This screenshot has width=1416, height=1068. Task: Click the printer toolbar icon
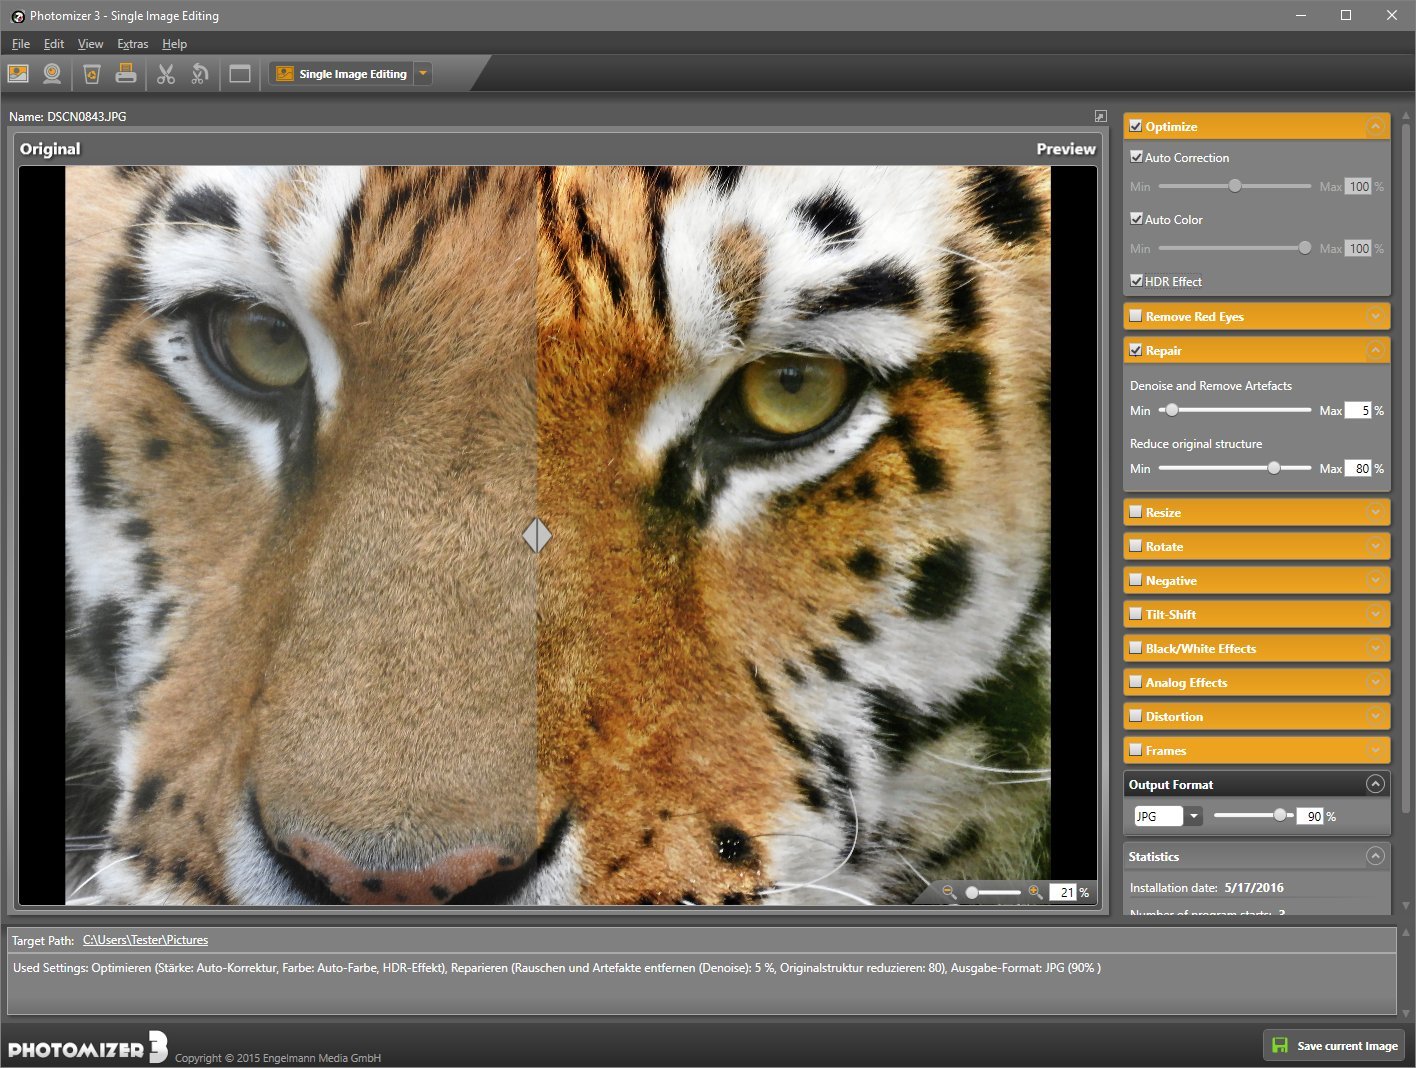pyautogui.click(x=126, y=74)
